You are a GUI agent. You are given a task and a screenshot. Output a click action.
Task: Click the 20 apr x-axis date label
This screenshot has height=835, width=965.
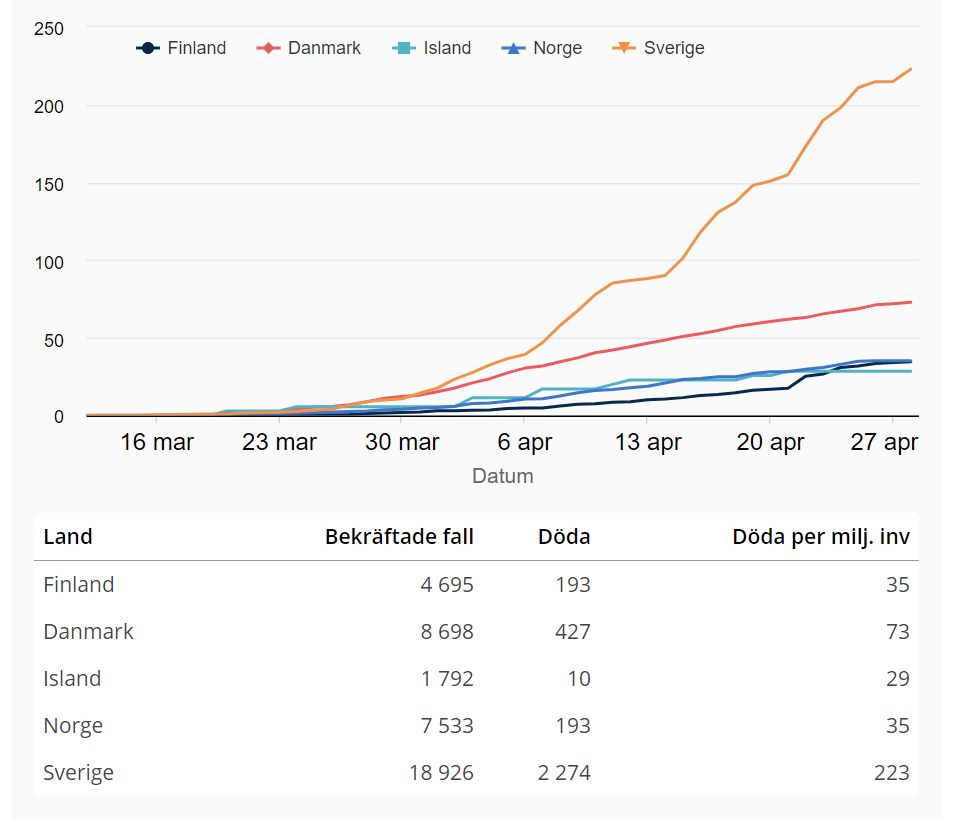(x=771, y=442)
